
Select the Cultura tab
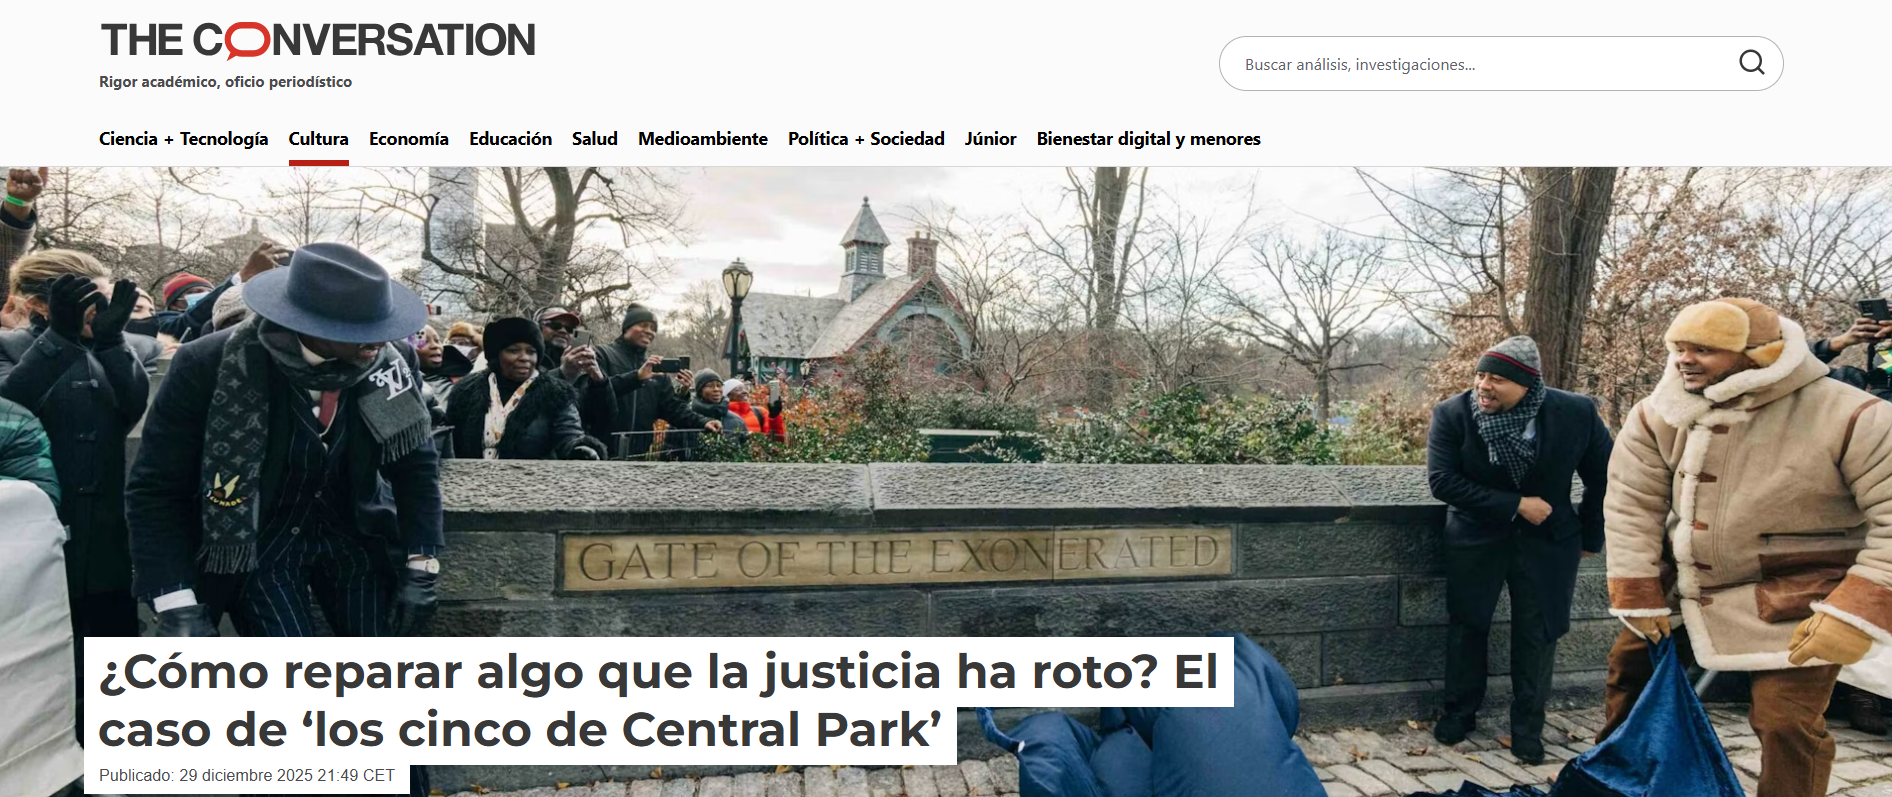click(318, 139)
